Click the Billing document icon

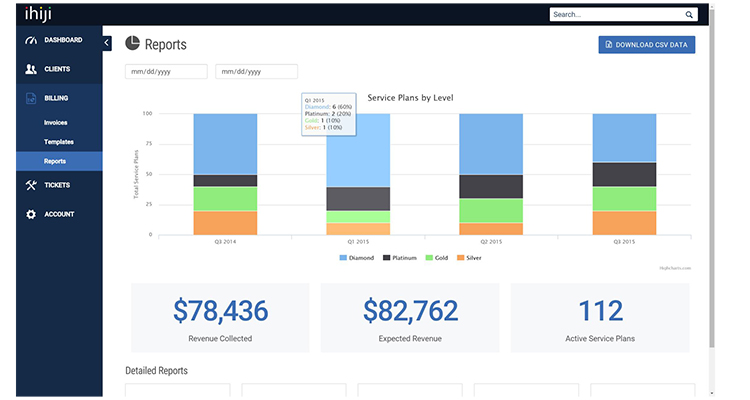click(x=31, y=98)
